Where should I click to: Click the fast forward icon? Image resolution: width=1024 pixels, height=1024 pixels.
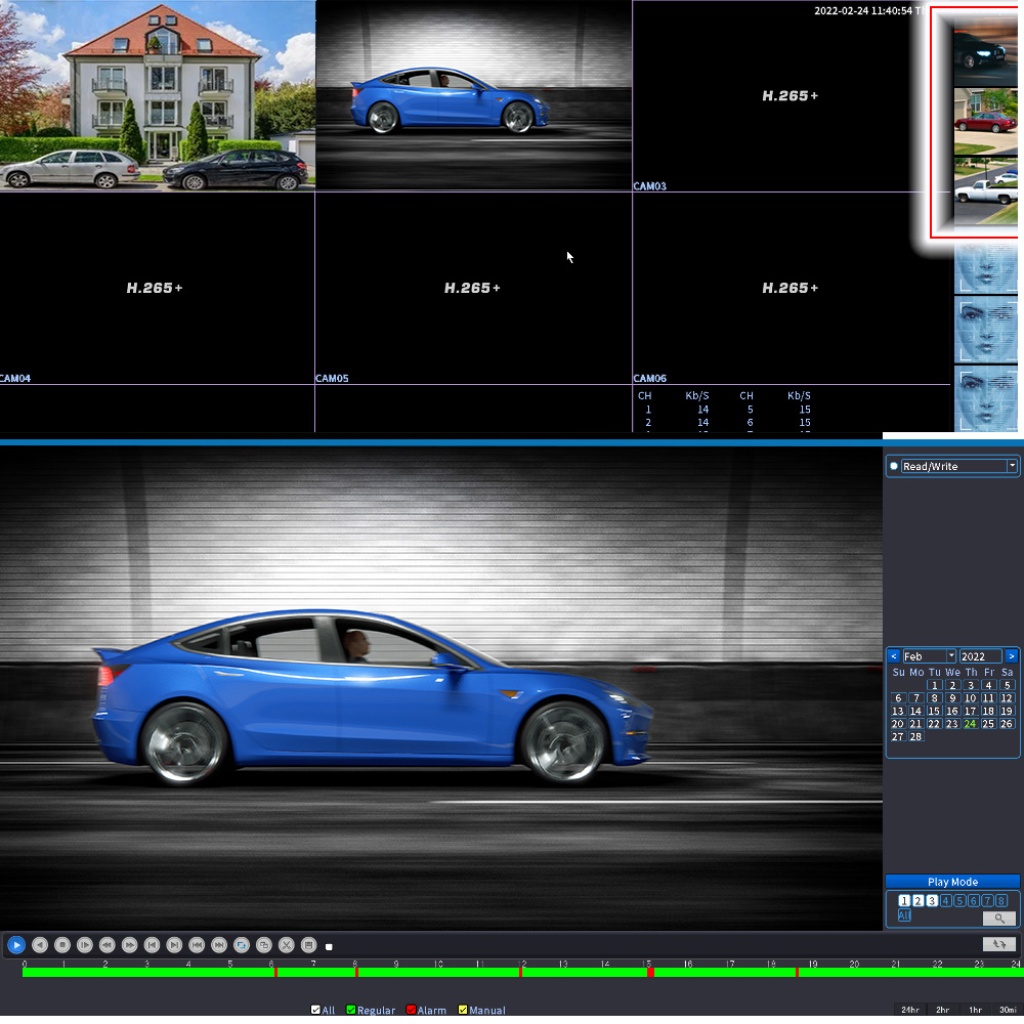click(x=129, y=944)
